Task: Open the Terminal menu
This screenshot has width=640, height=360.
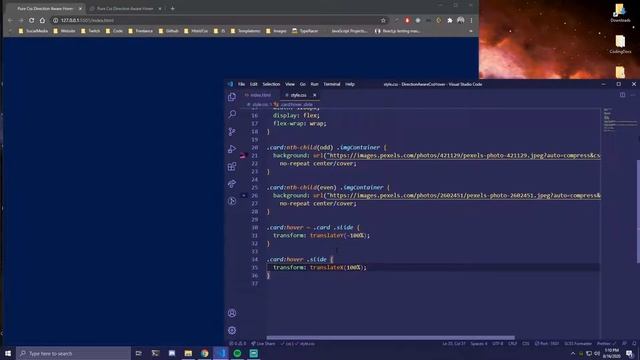Action: click(332, 84)
